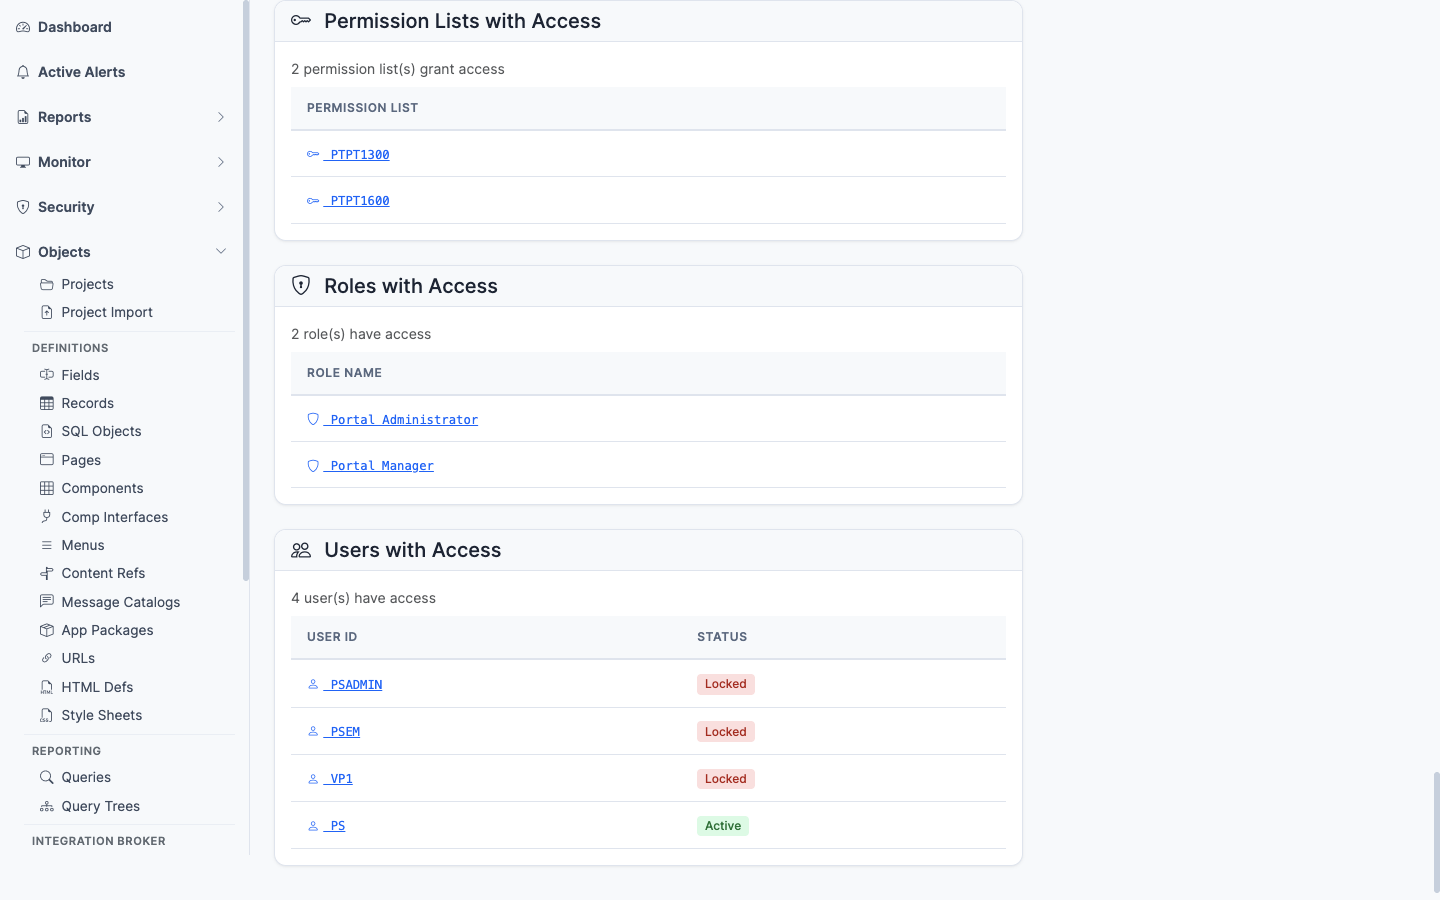The image size is (1440, 900).
Task: Click the Queries magnifier icon
Action: [x=47, y=777]
